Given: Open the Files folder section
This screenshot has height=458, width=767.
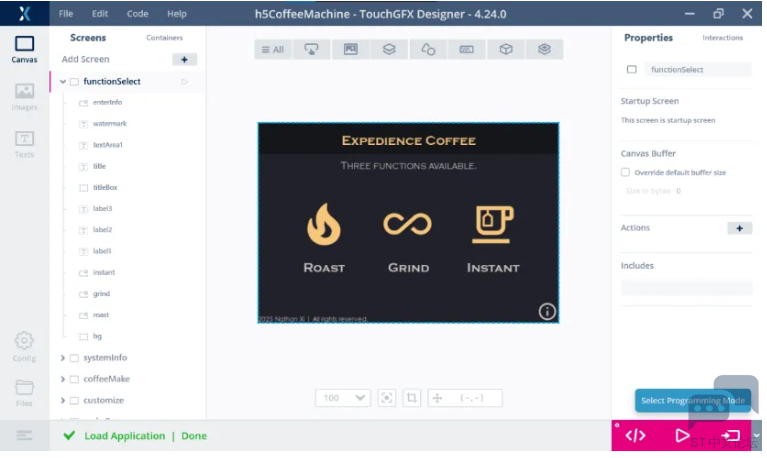Looking at the screenshot, I should [x=24, y=393].
